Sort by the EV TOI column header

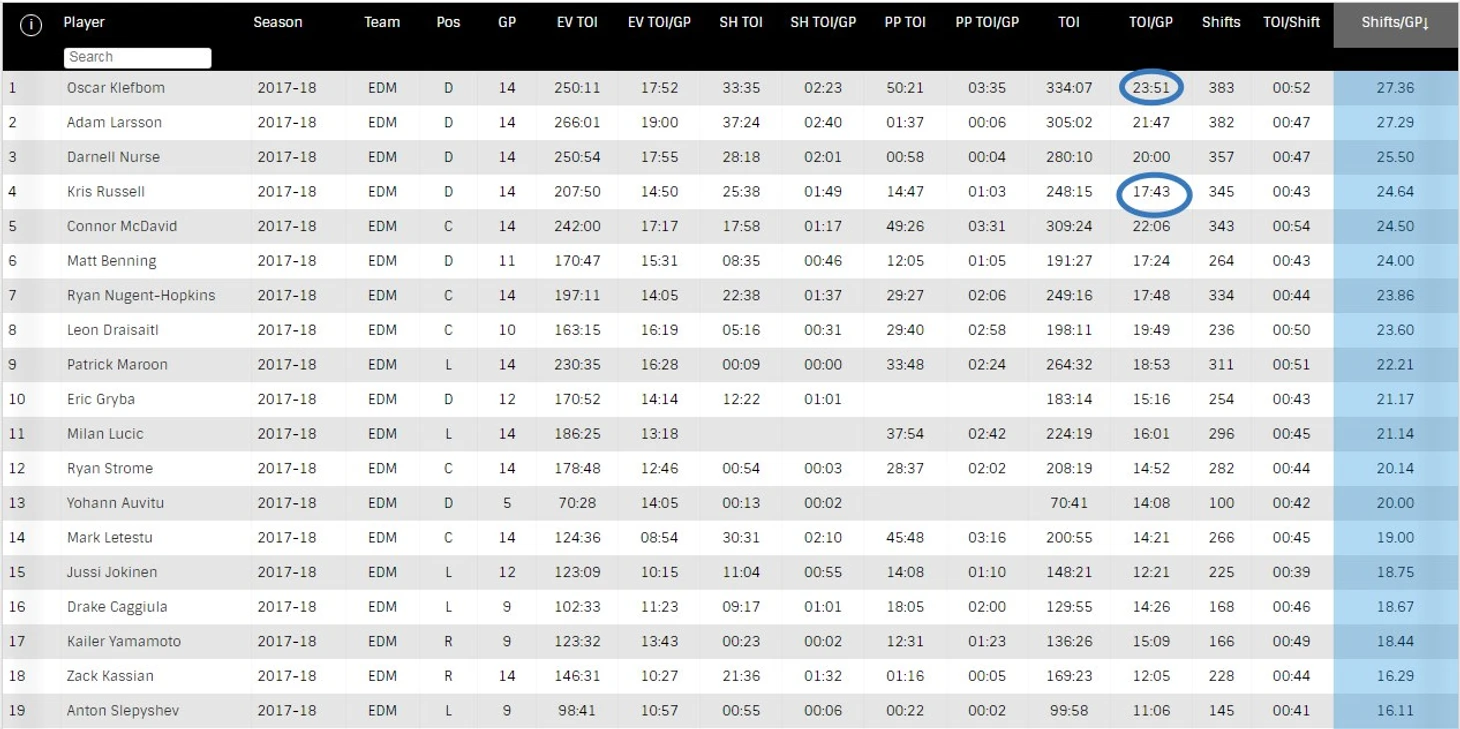point(577,22)
